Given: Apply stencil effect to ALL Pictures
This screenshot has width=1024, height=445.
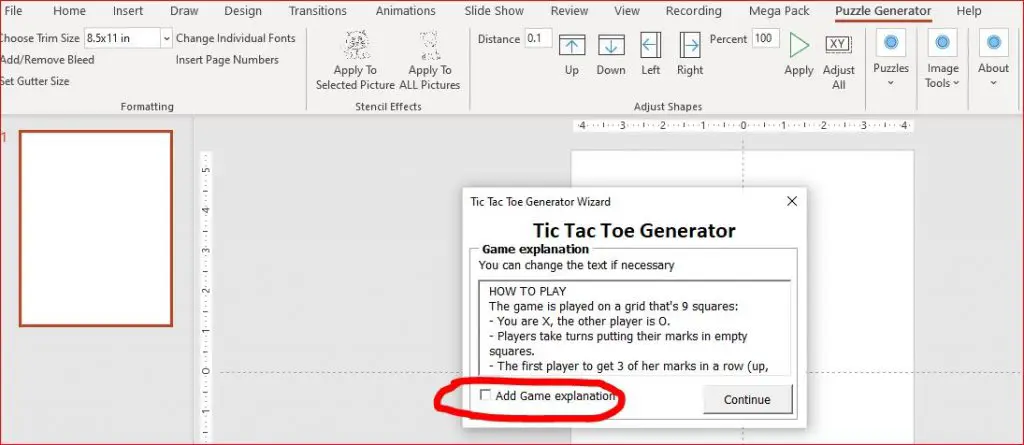Looking at the screenshot, I should coord(430,61).
